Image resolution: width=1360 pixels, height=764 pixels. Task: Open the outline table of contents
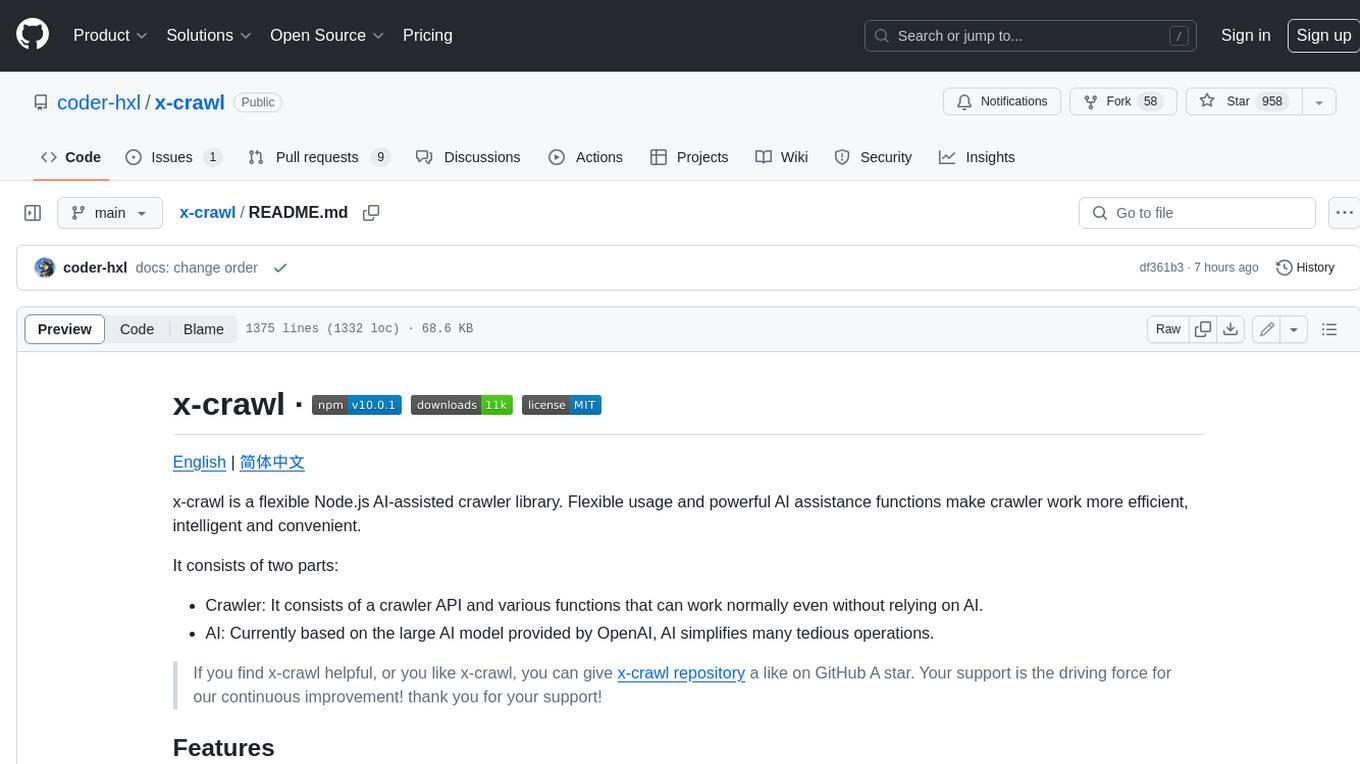pos(1329,329)
